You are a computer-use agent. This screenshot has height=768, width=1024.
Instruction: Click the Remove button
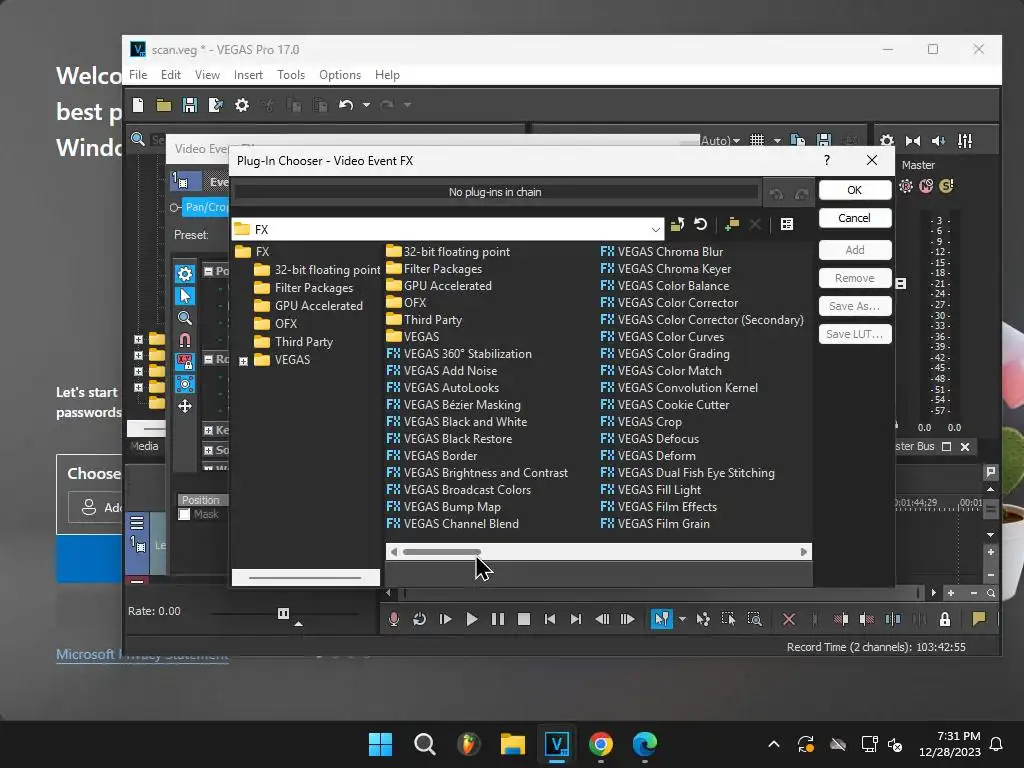[855, 278]
